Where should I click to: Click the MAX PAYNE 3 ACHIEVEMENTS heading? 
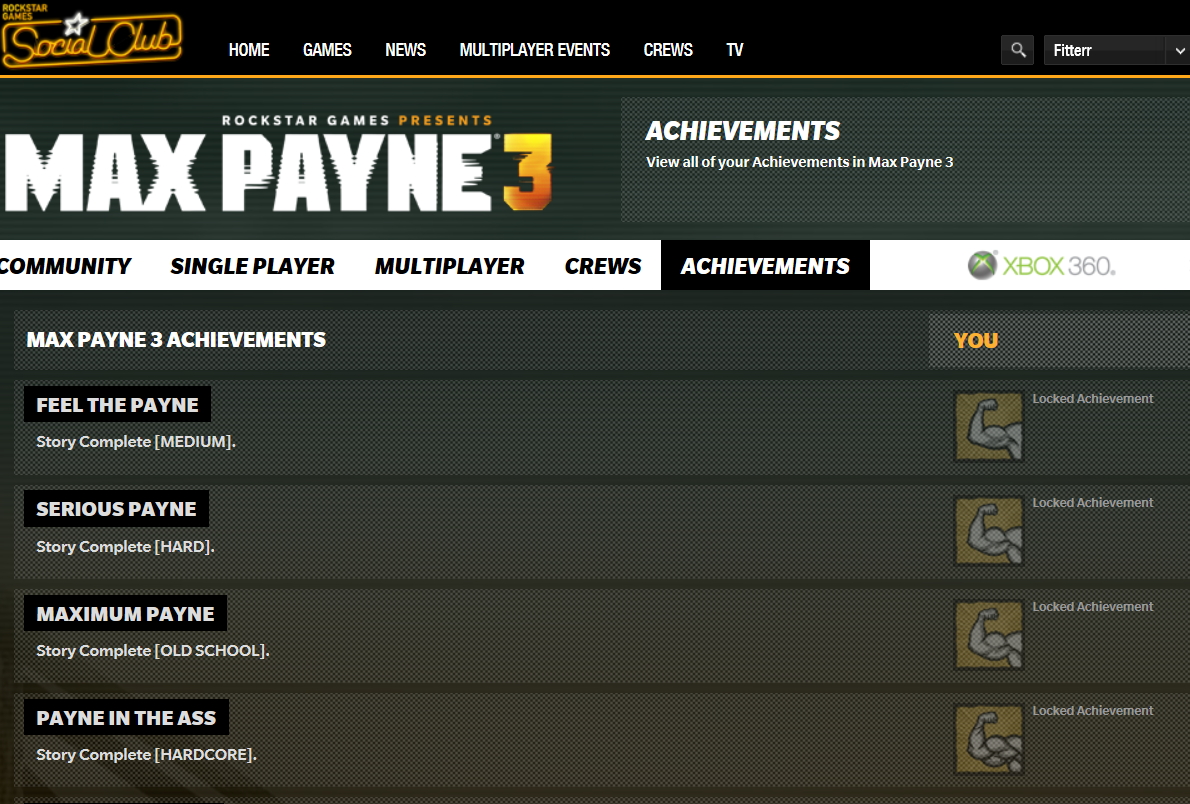pos(176,339)
